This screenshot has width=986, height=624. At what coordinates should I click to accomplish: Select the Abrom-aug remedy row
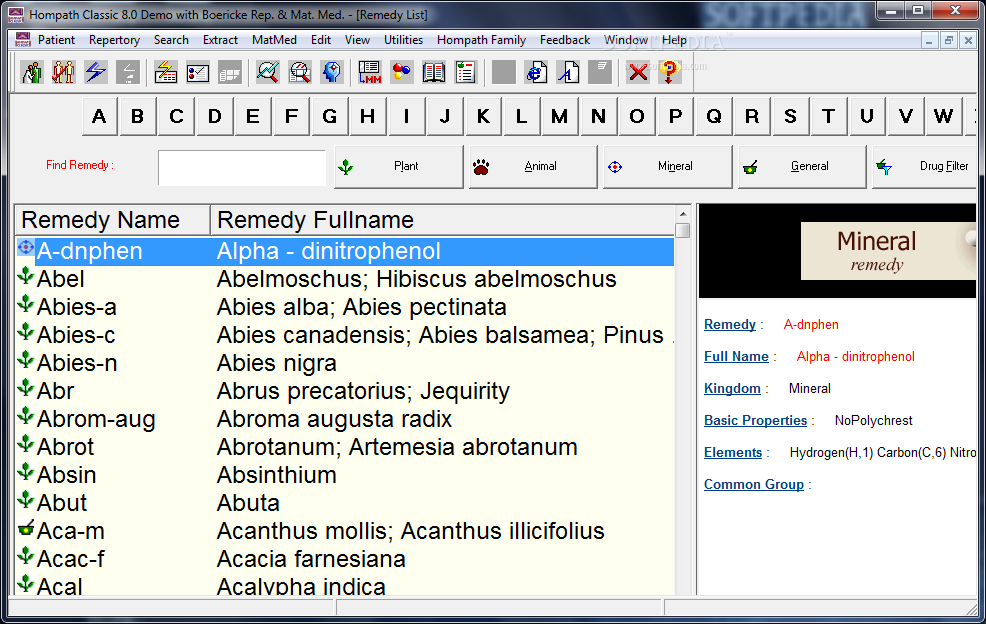tap(345, 419)
